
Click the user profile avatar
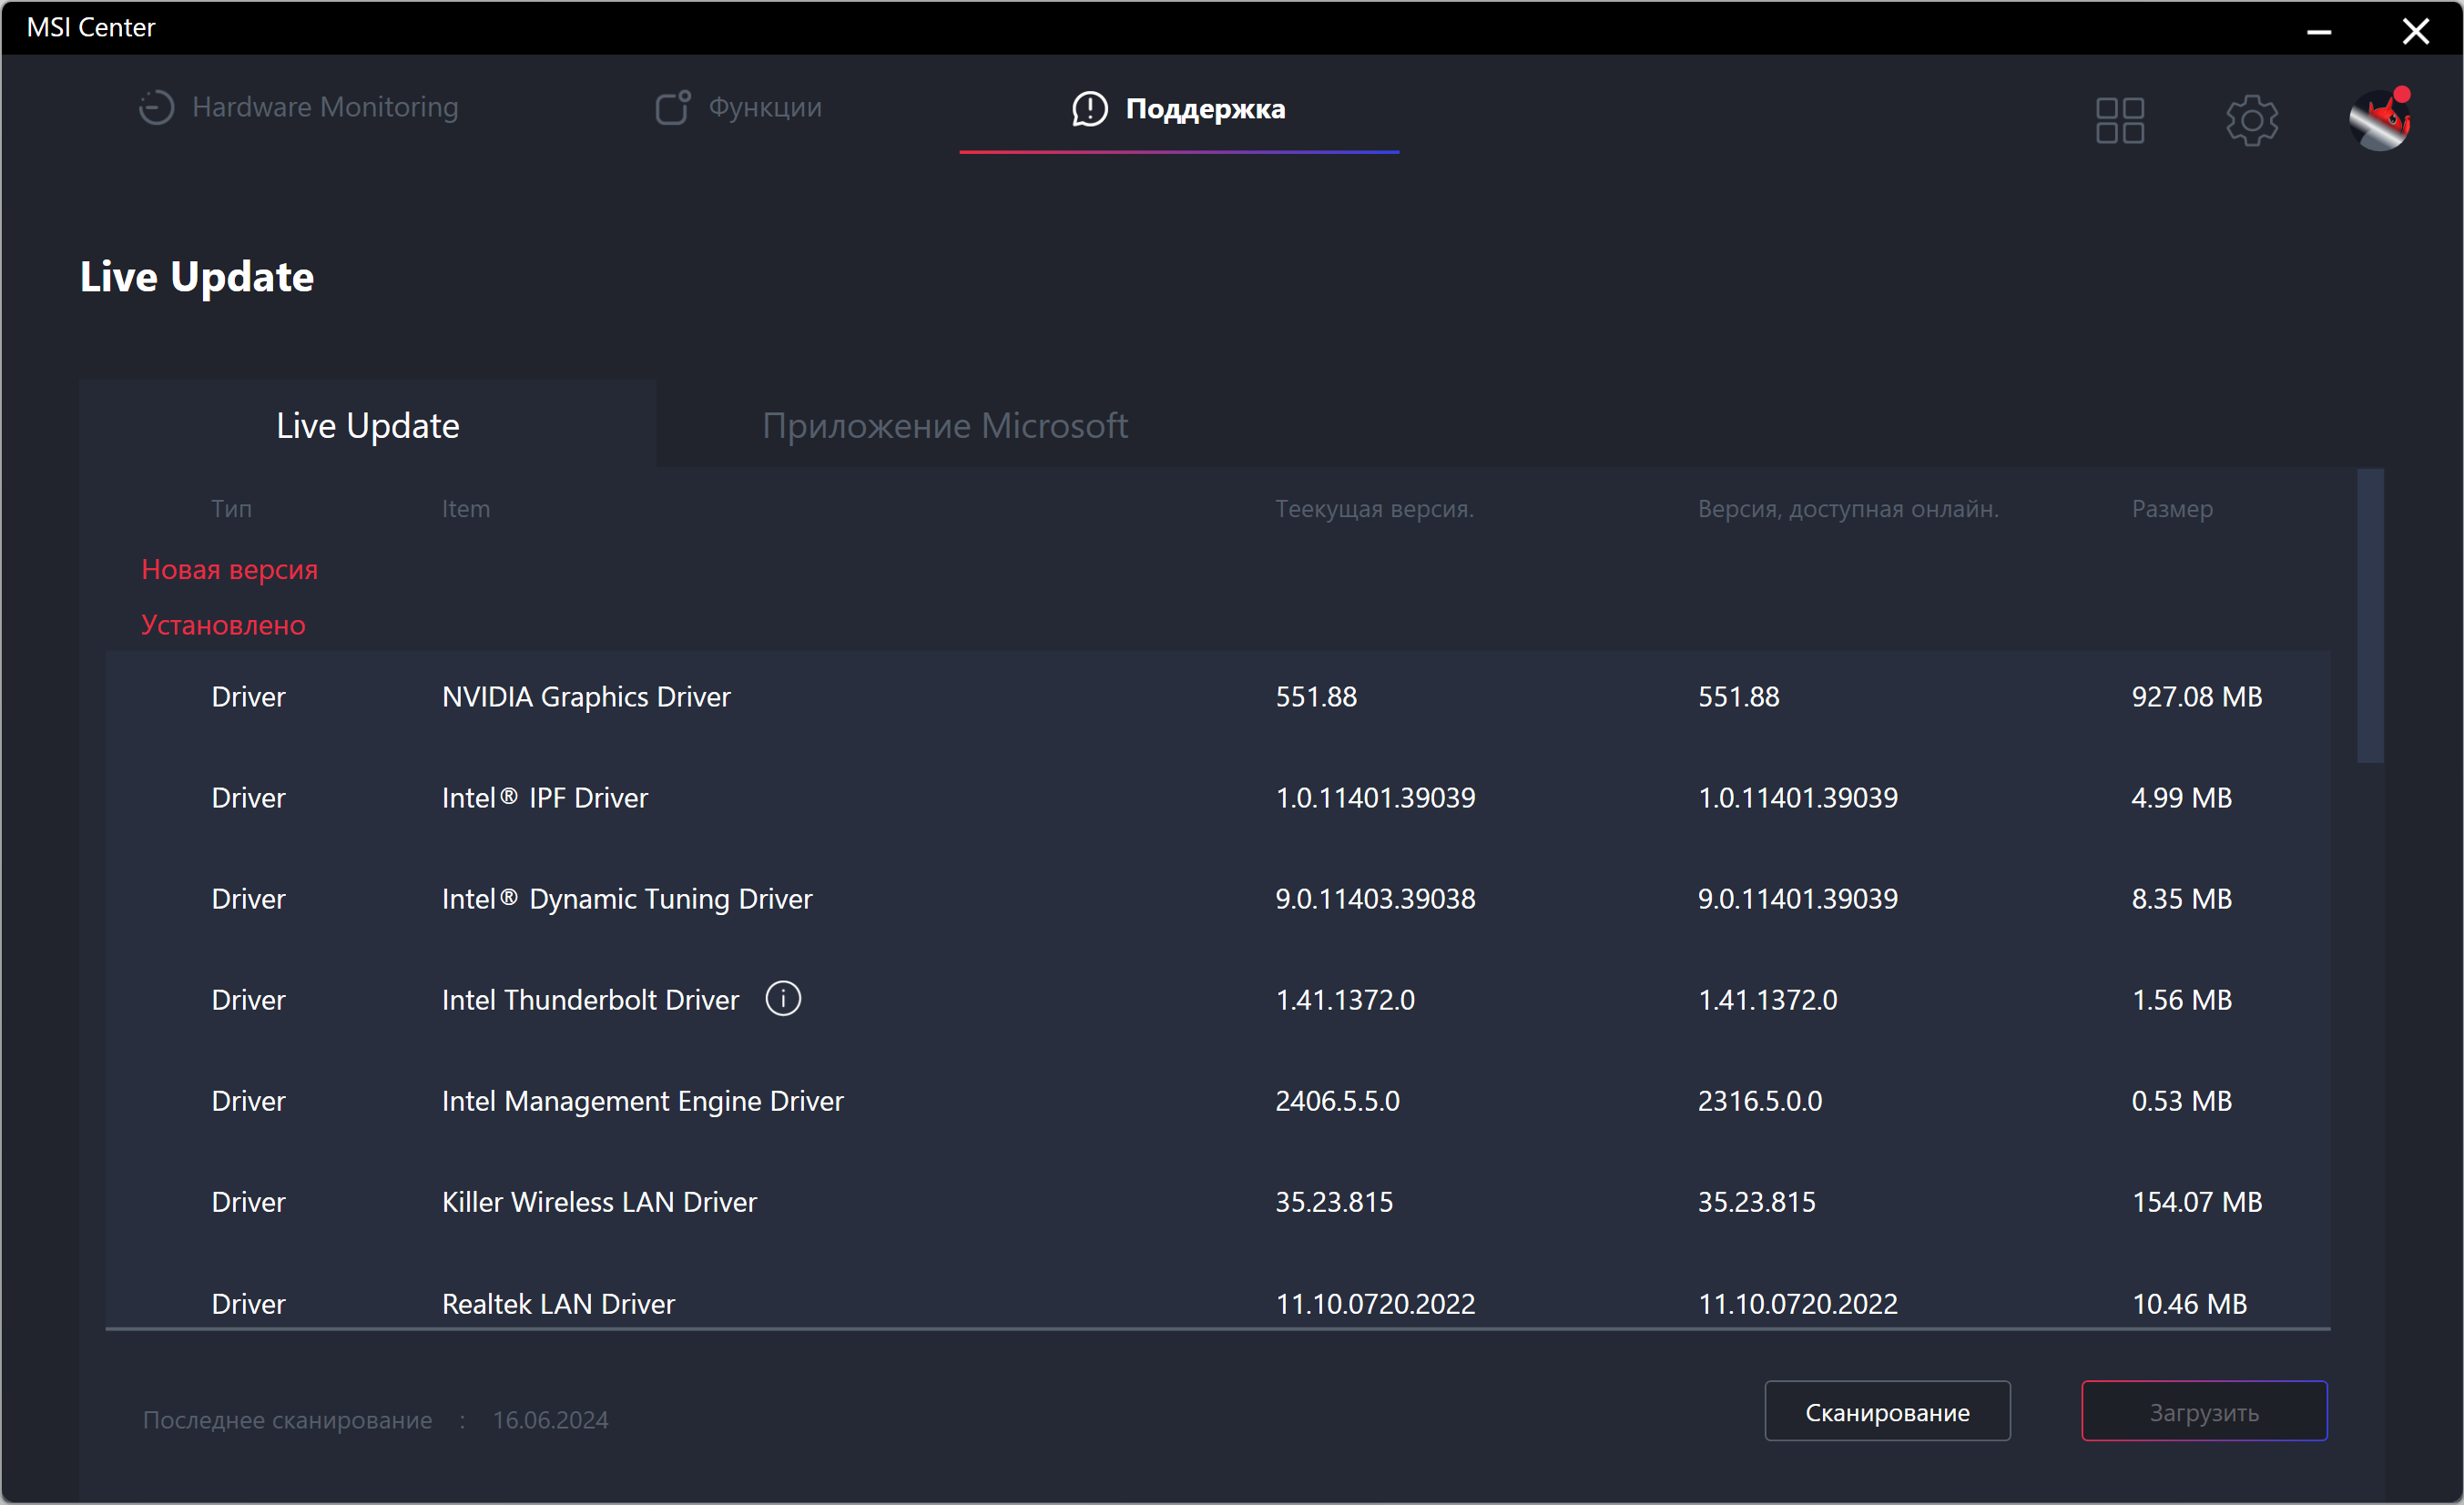2379,121
